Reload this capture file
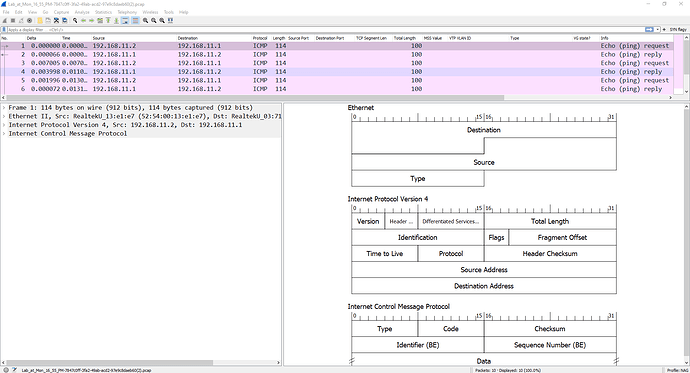 tap(65, 20)
